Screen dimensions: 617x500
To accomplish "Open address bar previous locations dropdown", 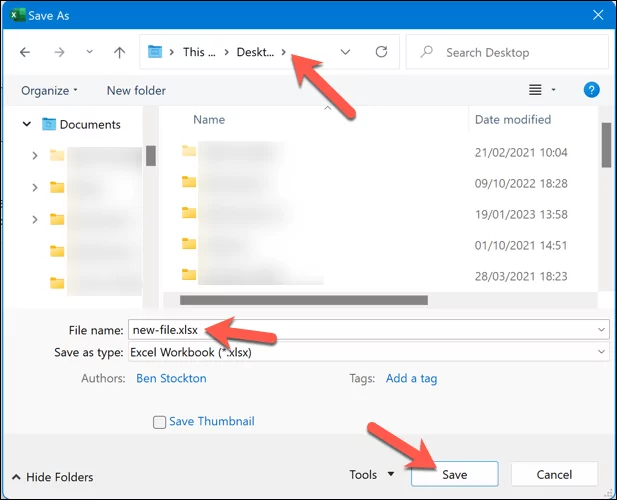I will coord(345,52).
